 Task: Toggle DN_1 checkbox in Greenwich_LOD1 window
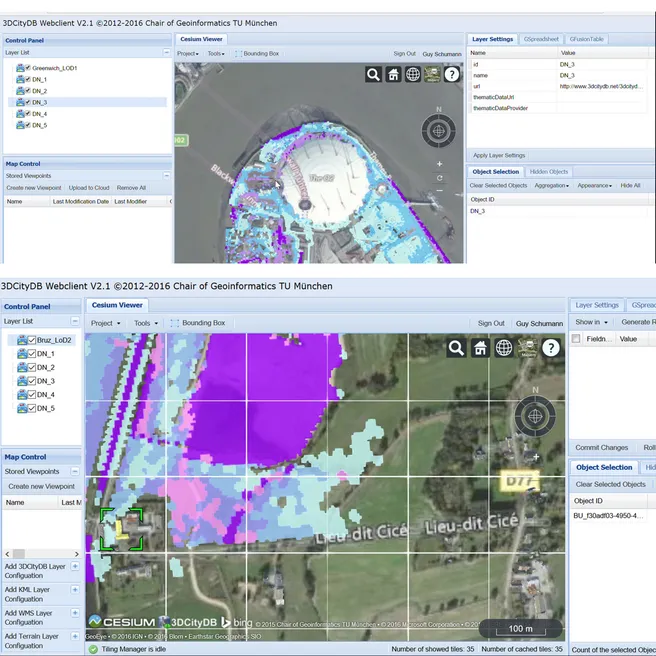pyautogui.click(x=28, y=79)
